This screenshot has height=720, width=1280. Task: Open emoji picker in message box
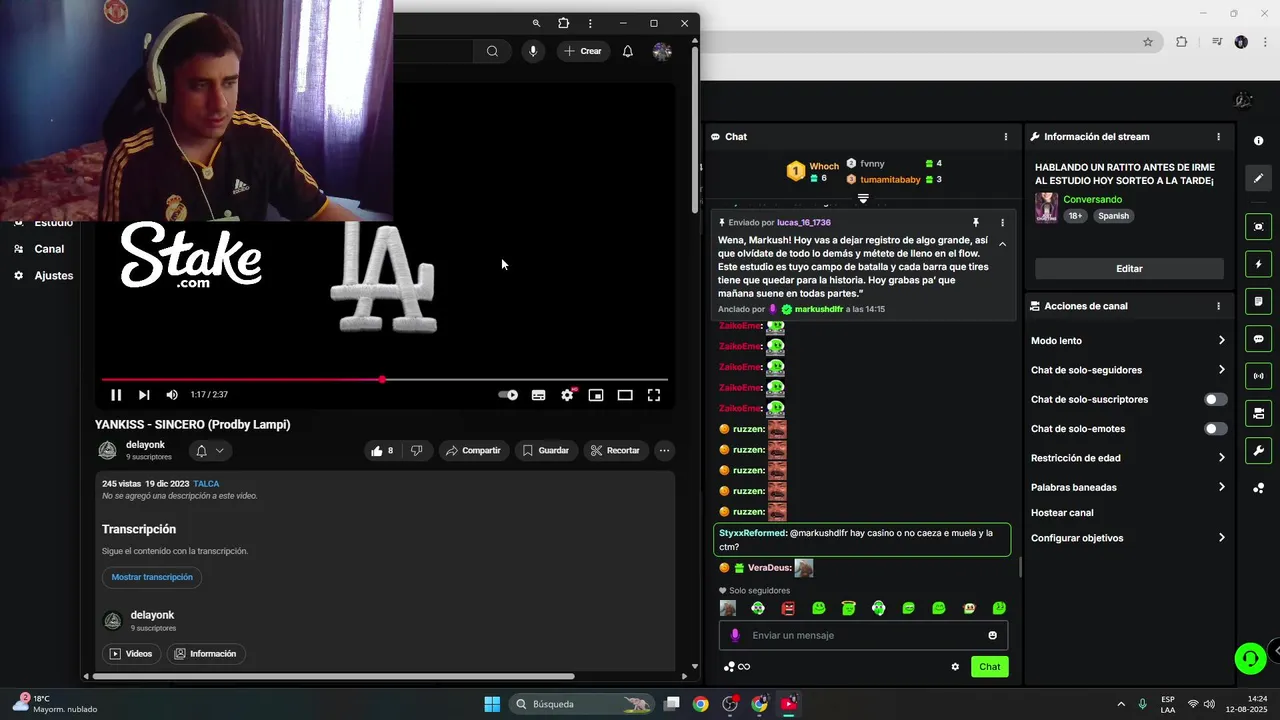pyautogui.click(x=992, y=635)
